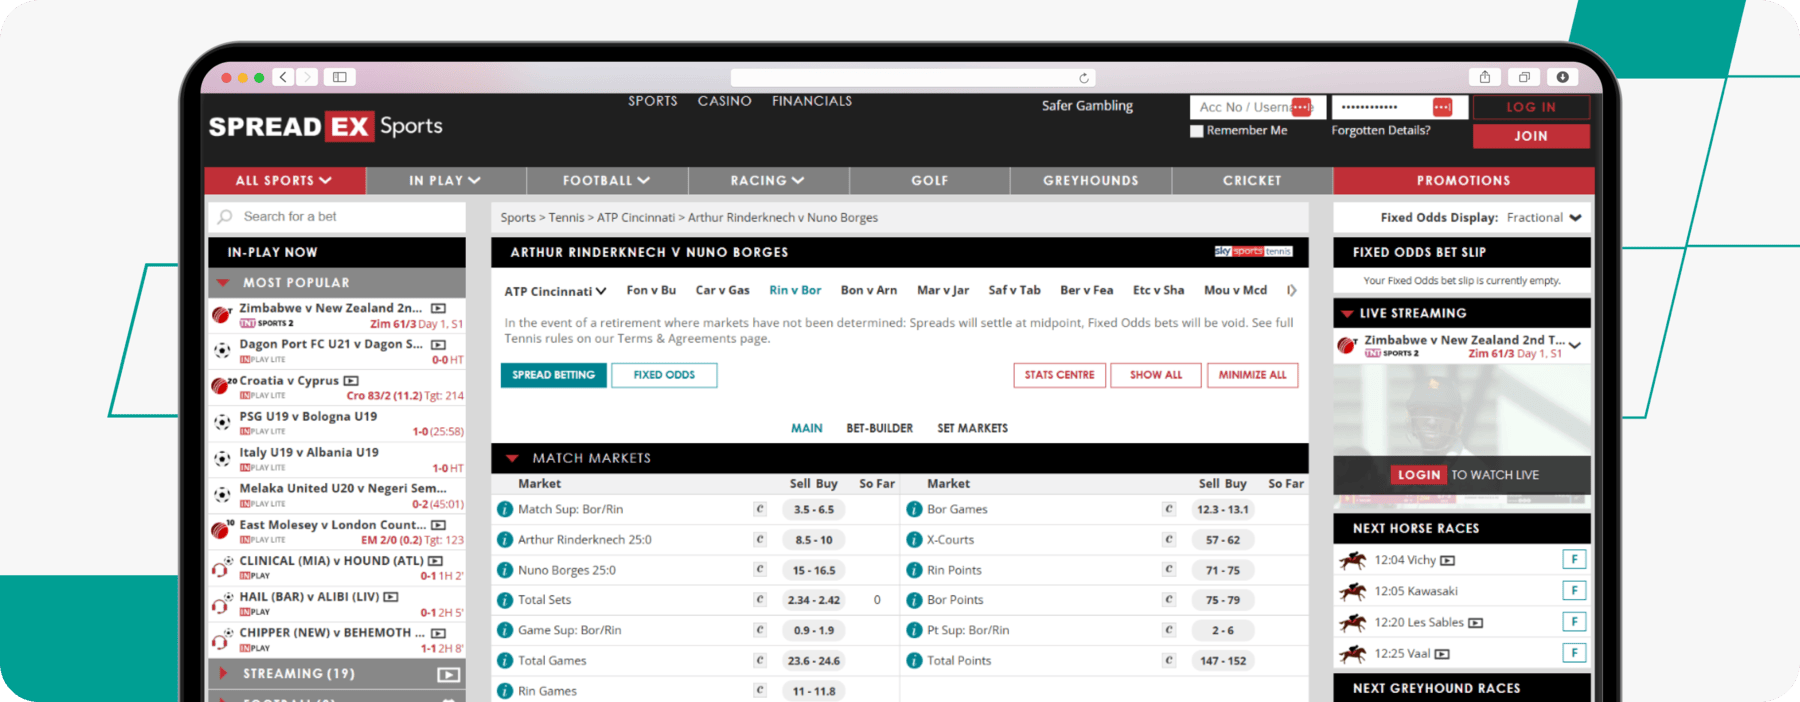
Task: Open the Promotions button
Action: point(1463,181)
